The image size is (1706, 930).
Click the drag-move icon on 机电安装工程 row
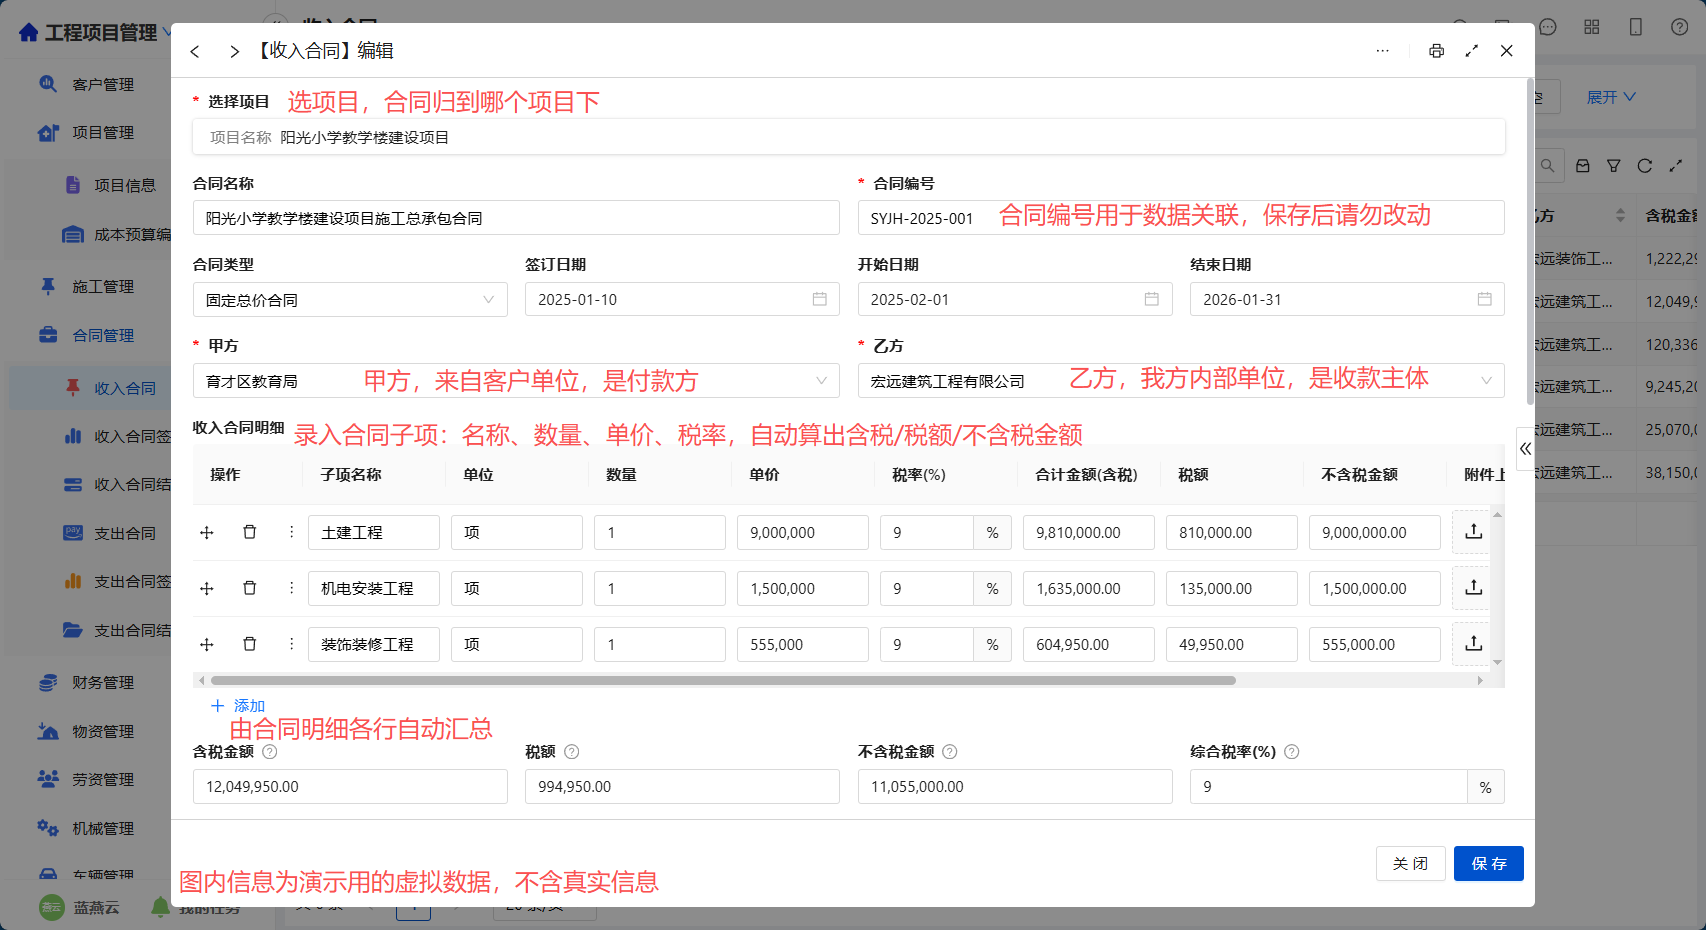click(x=207, y=589)
